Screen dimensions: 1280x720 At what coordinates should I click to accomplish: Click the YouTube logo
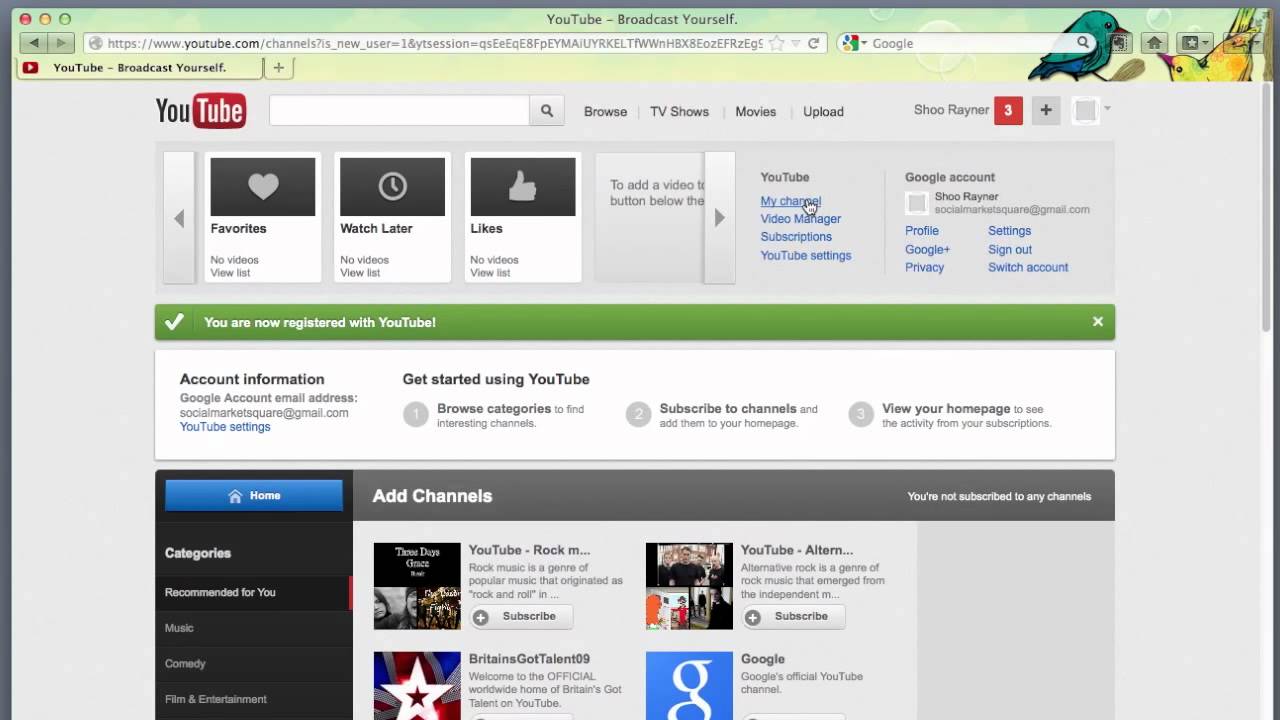point(200,111)
